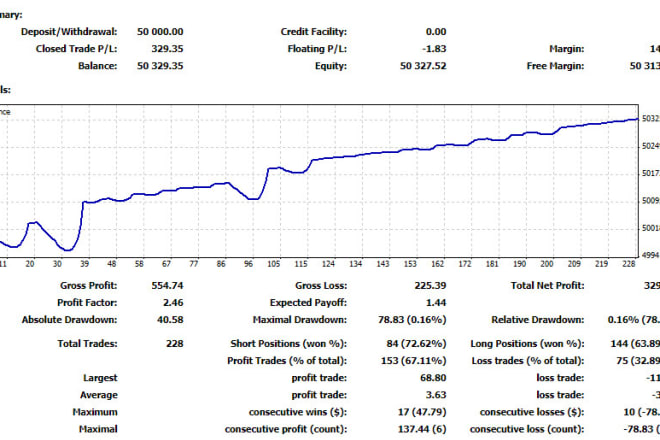Click x-axis tick 20 on balance chart
This screenshot has width=660, height=440.
[x=30, y=264]
